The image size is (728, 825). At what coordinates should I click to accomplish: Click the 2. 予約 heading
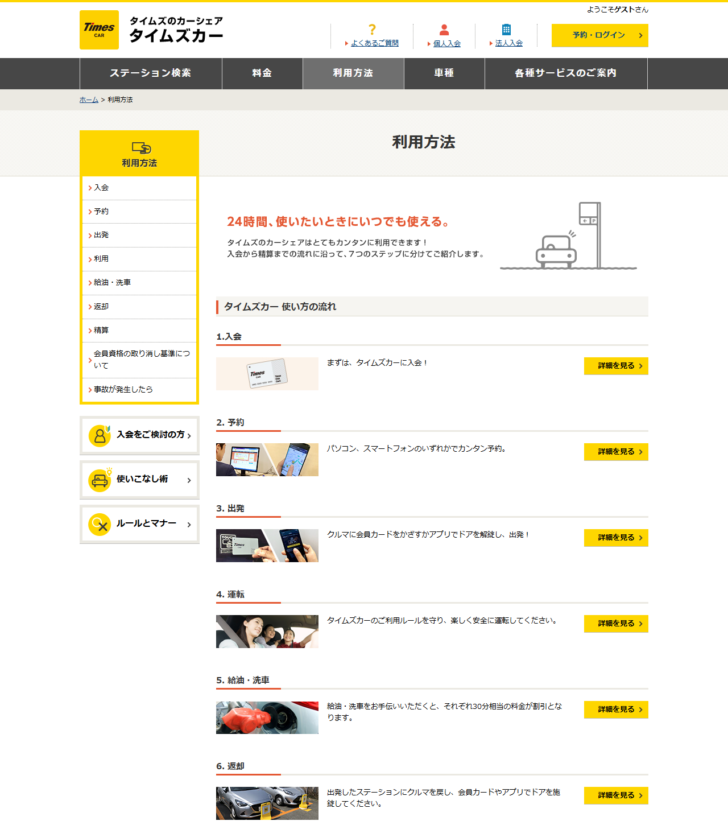coord(230,422)
